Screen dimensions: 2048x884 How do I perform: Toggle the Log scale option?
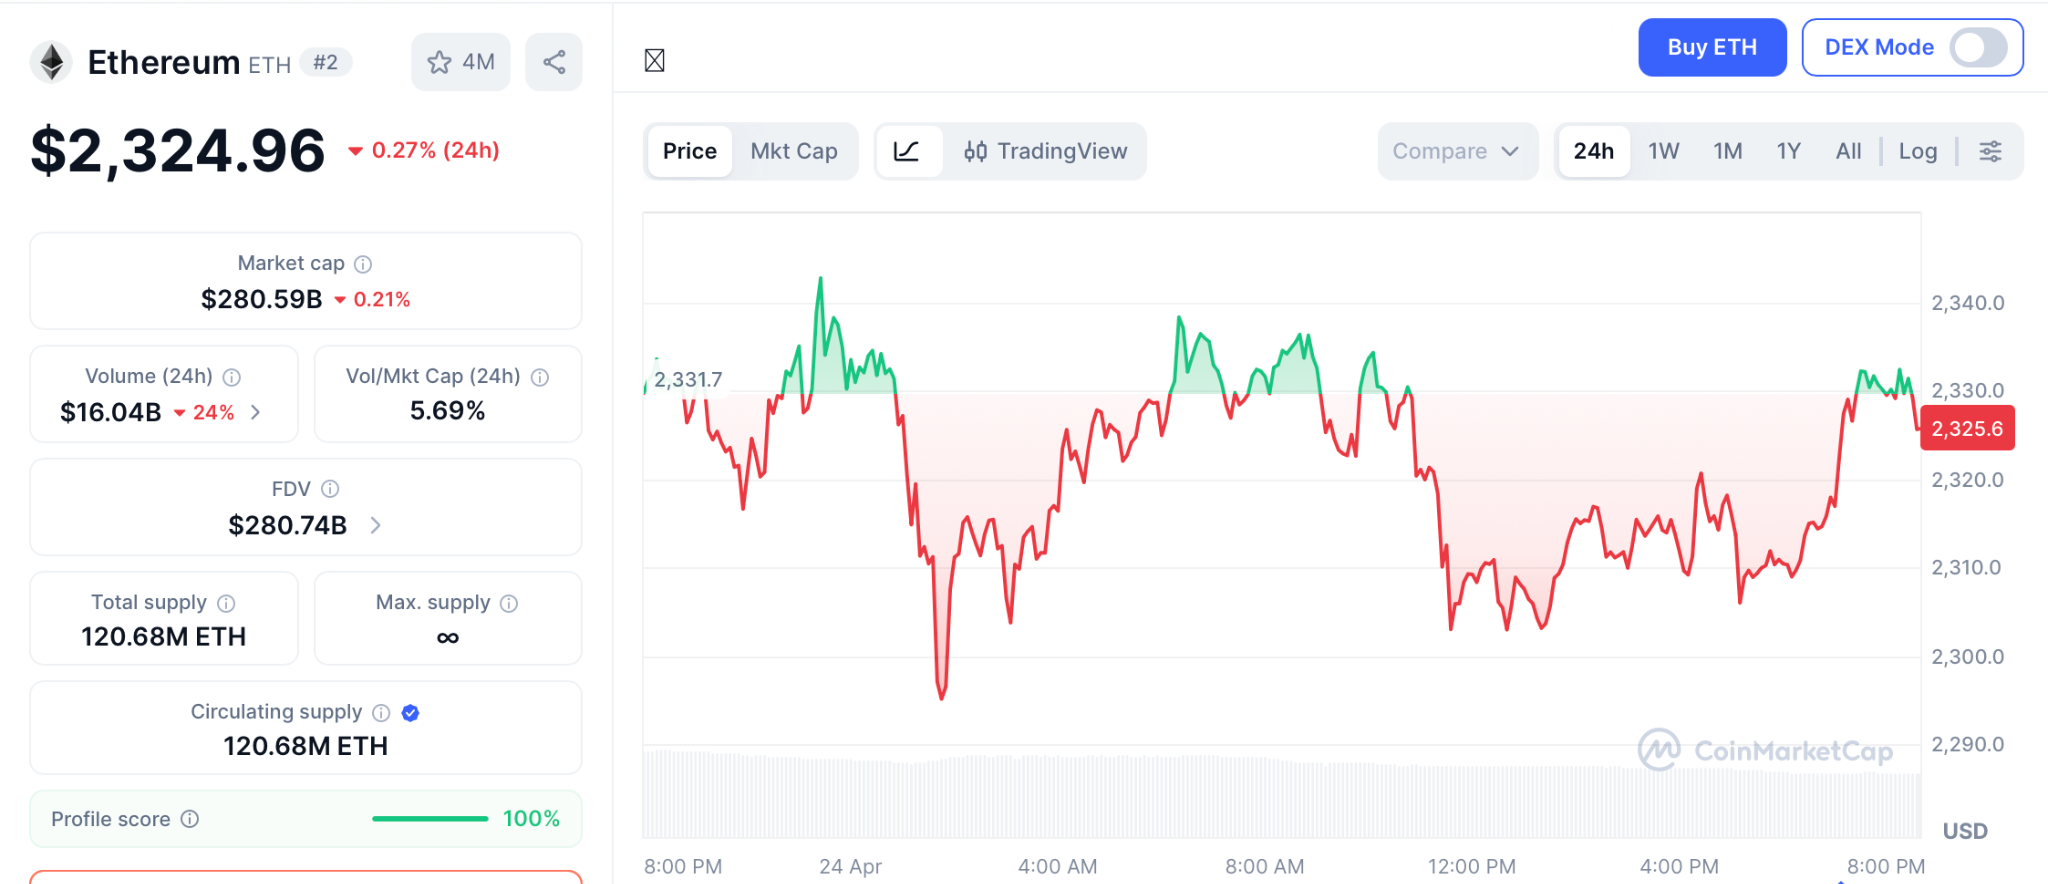(x=1917, y=151)
